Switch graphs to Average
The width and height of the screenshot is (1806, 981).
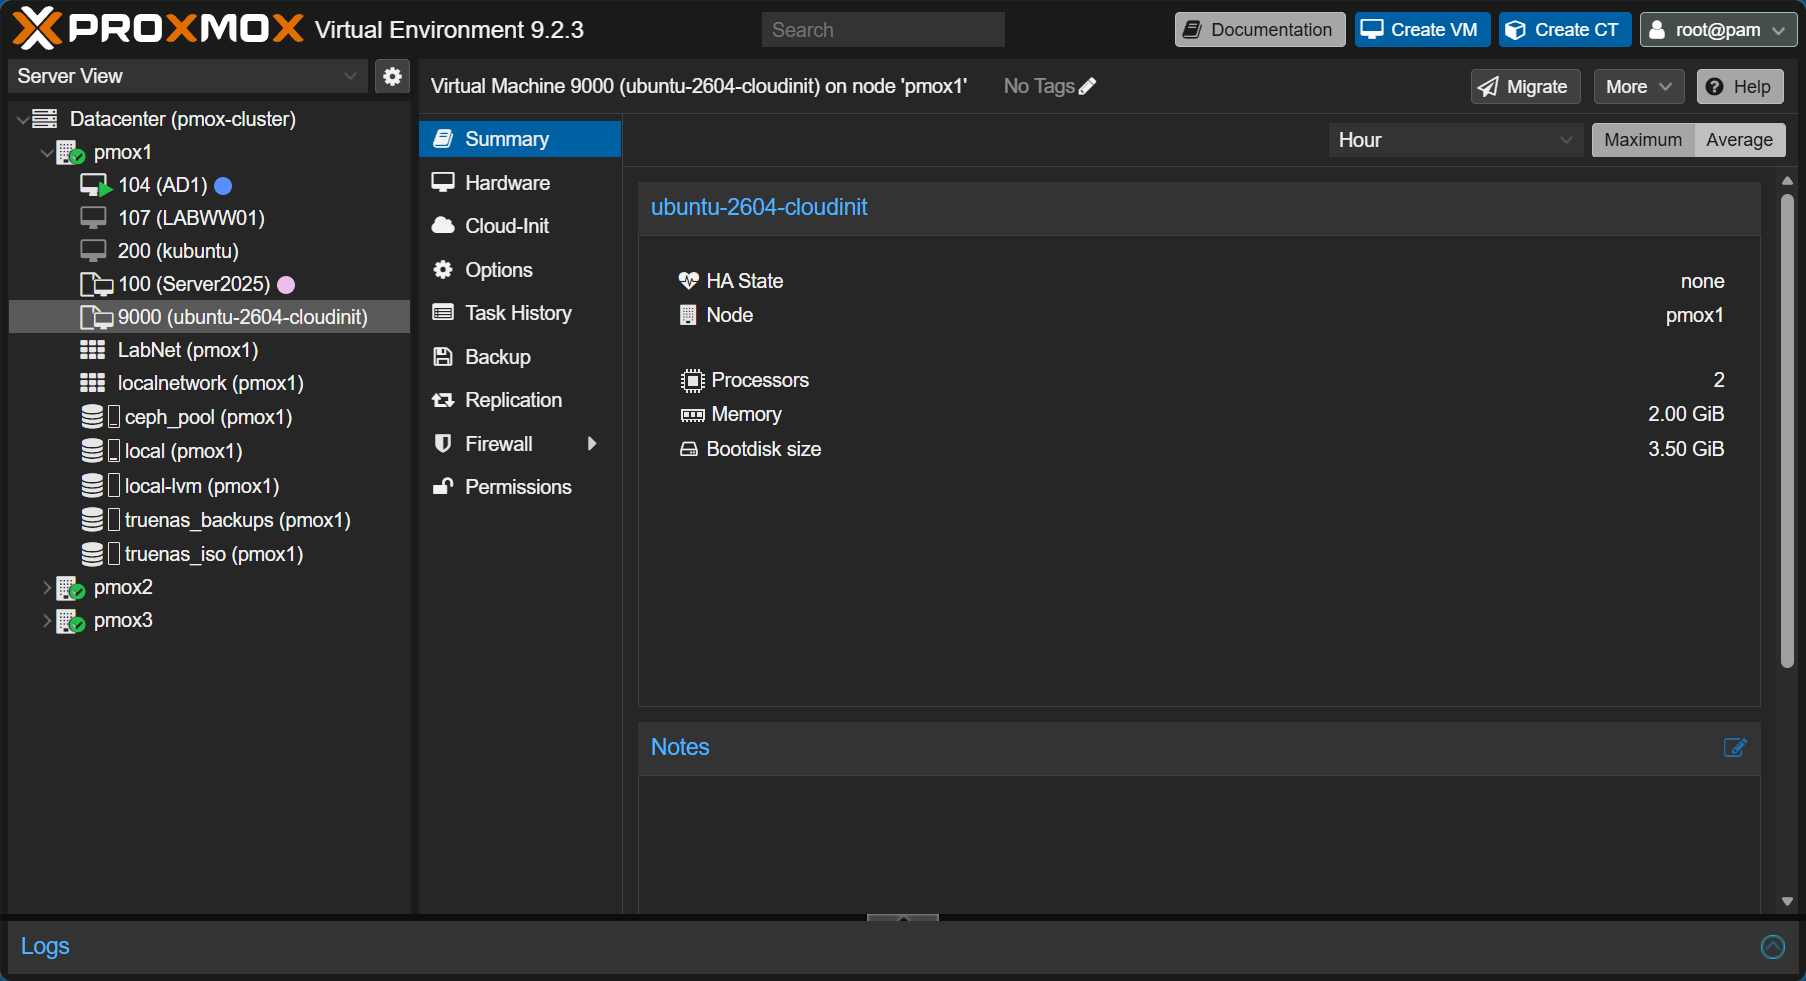coord(1739,140)
